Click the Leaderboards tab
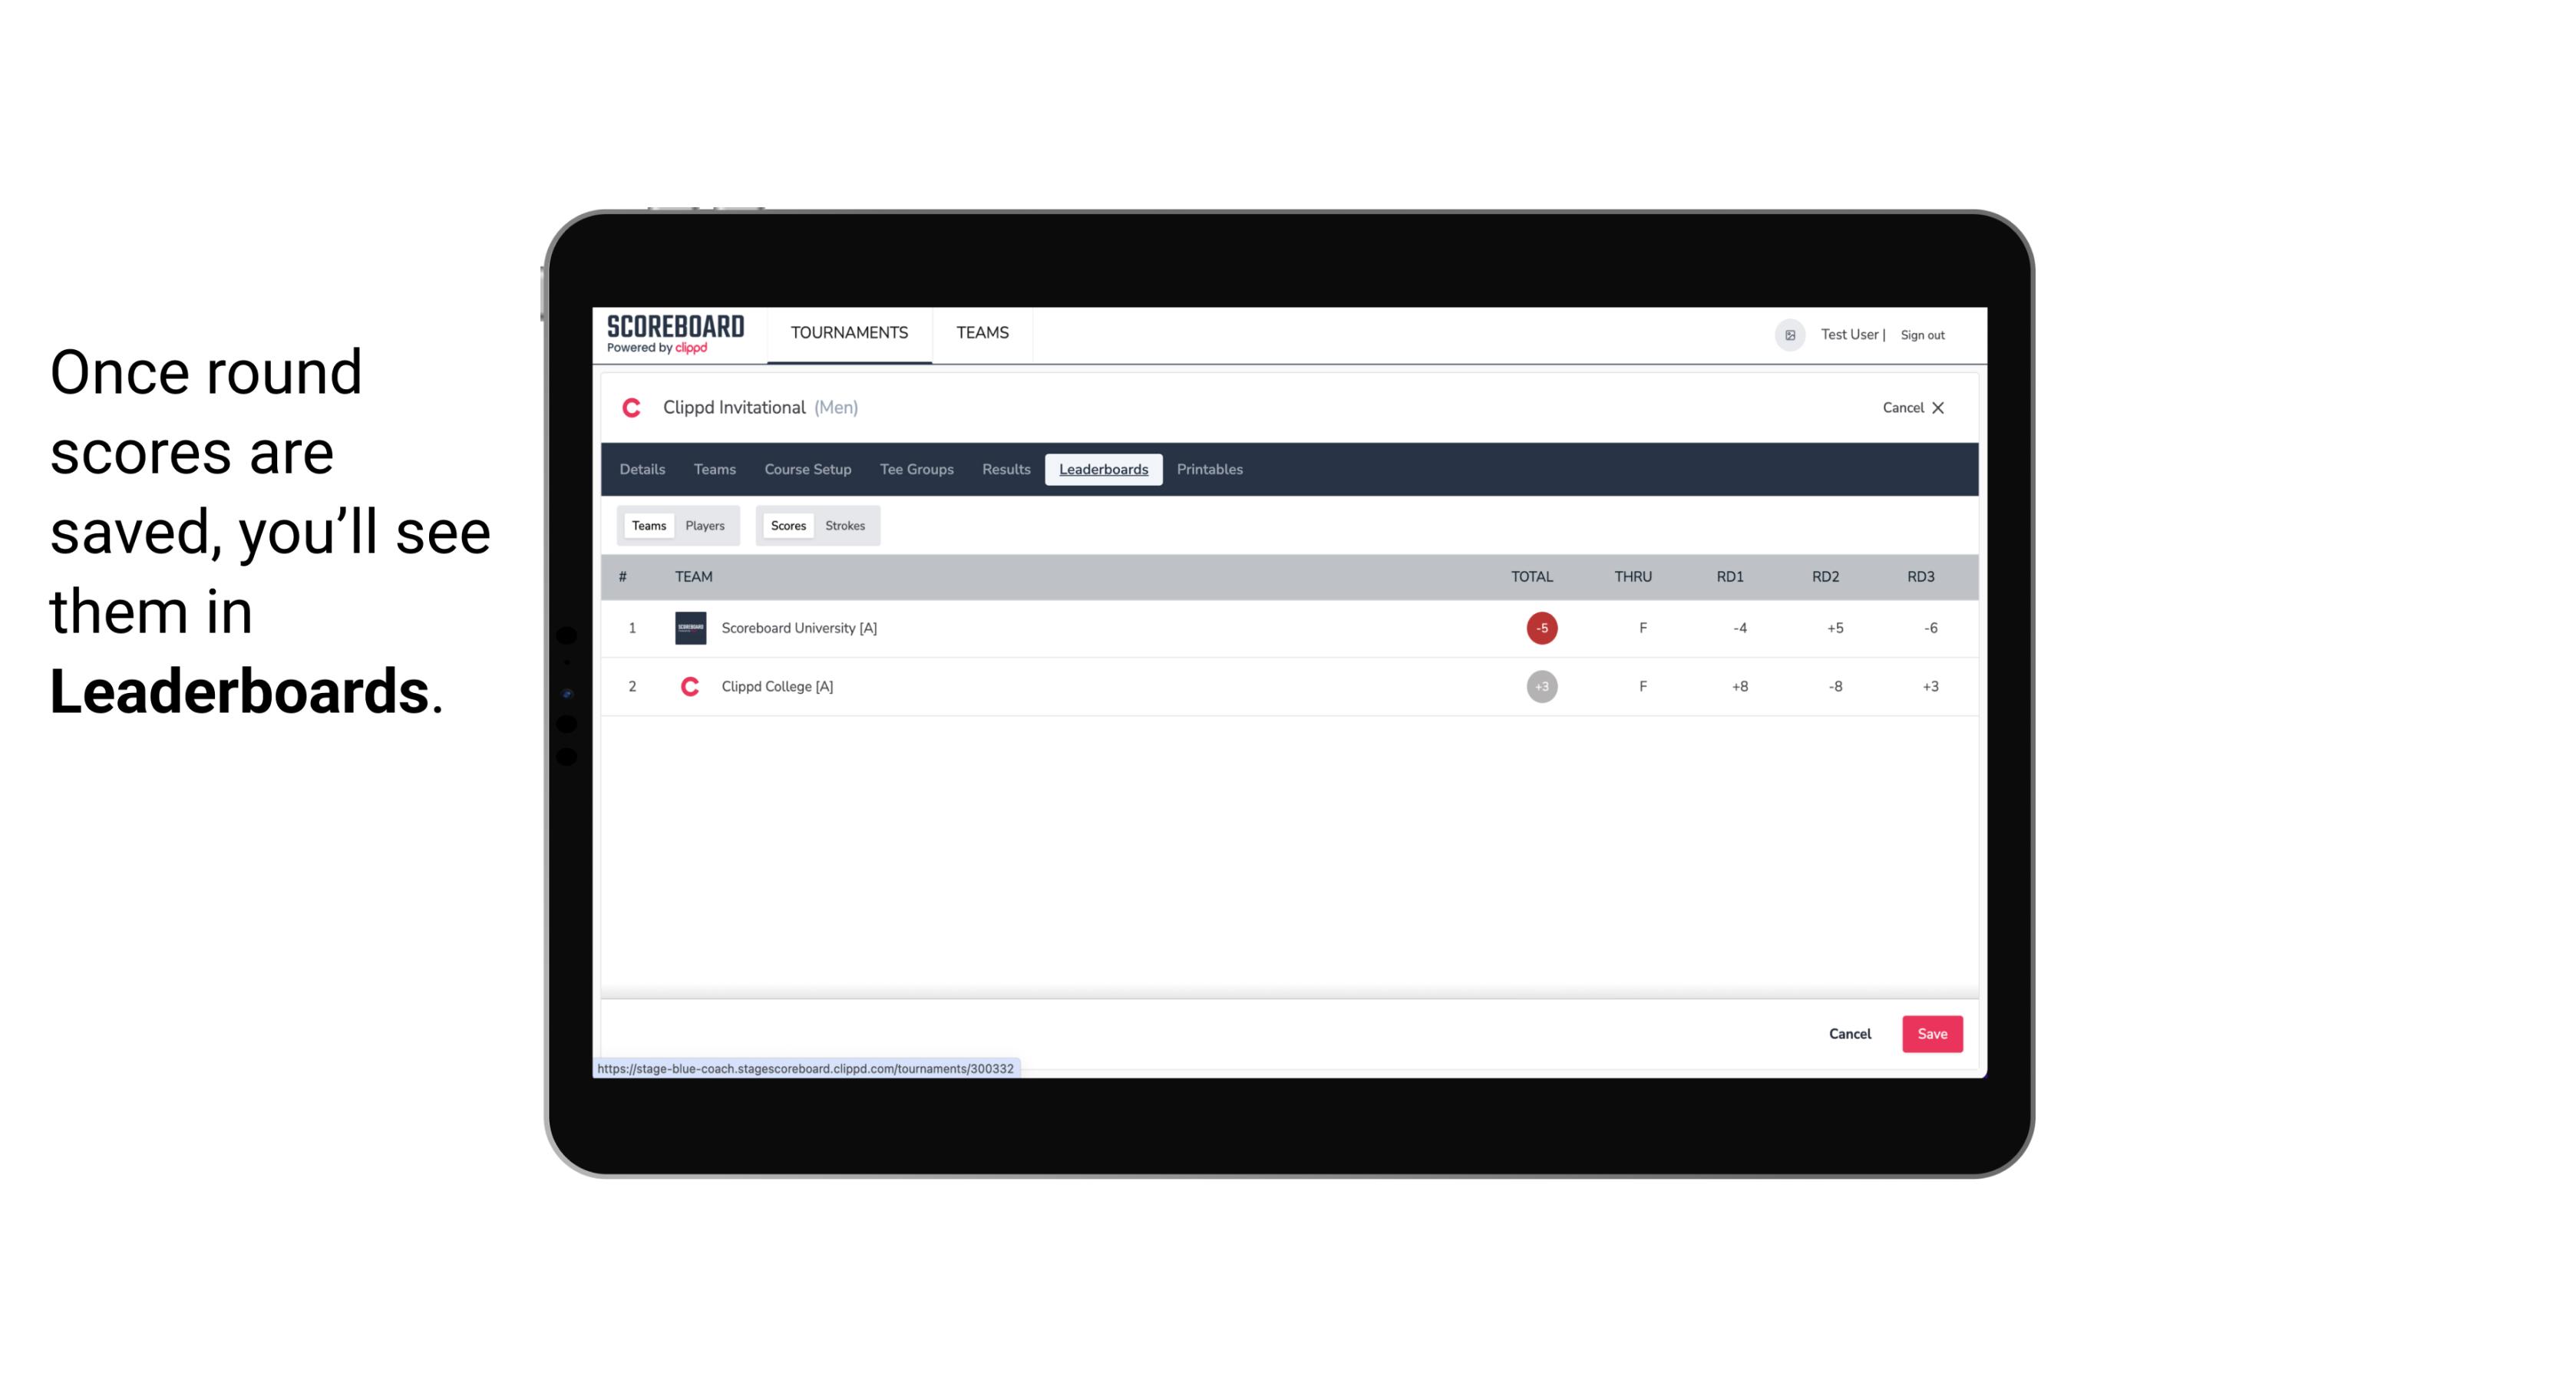Screen dimensions: 2576x1386 (x=1103, y=470)
